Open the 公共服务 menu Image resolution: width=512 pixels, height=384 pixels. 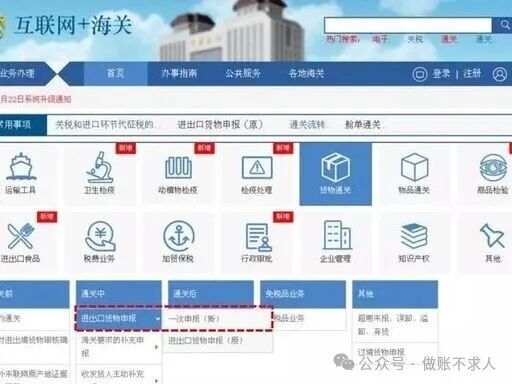(243, 73)
